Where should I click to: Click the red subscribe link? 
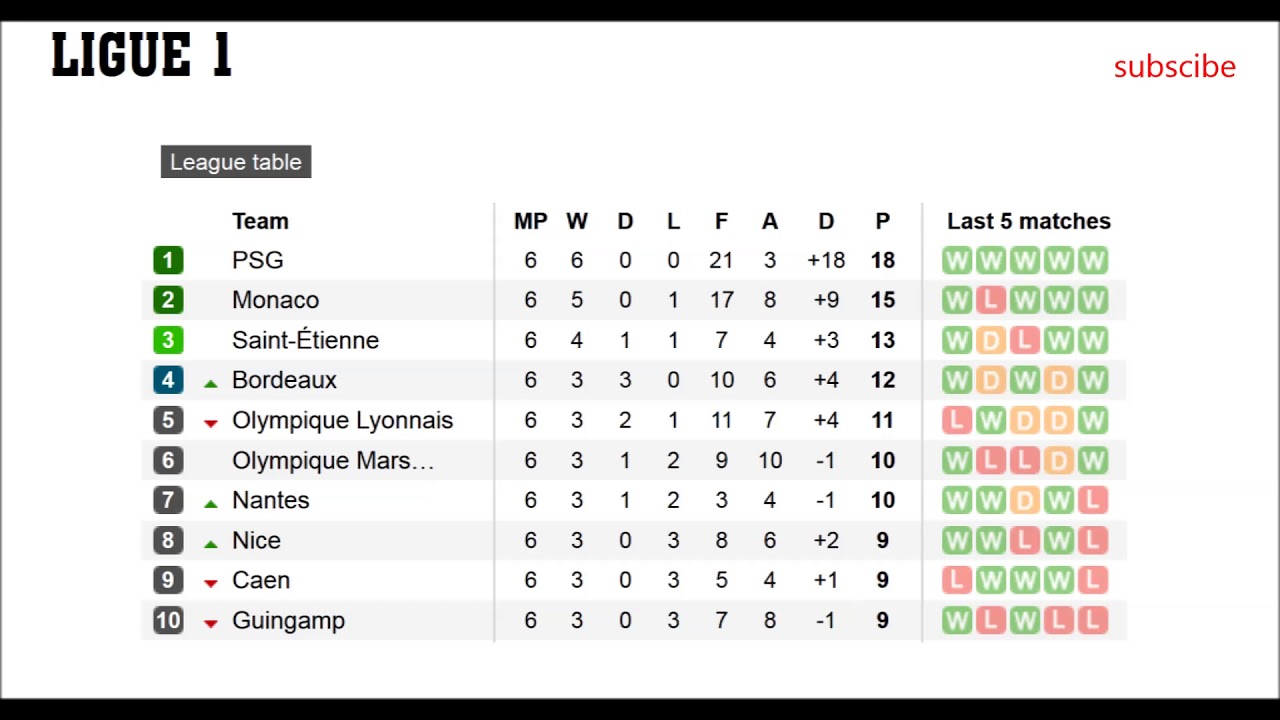(x=1175, y=66)
